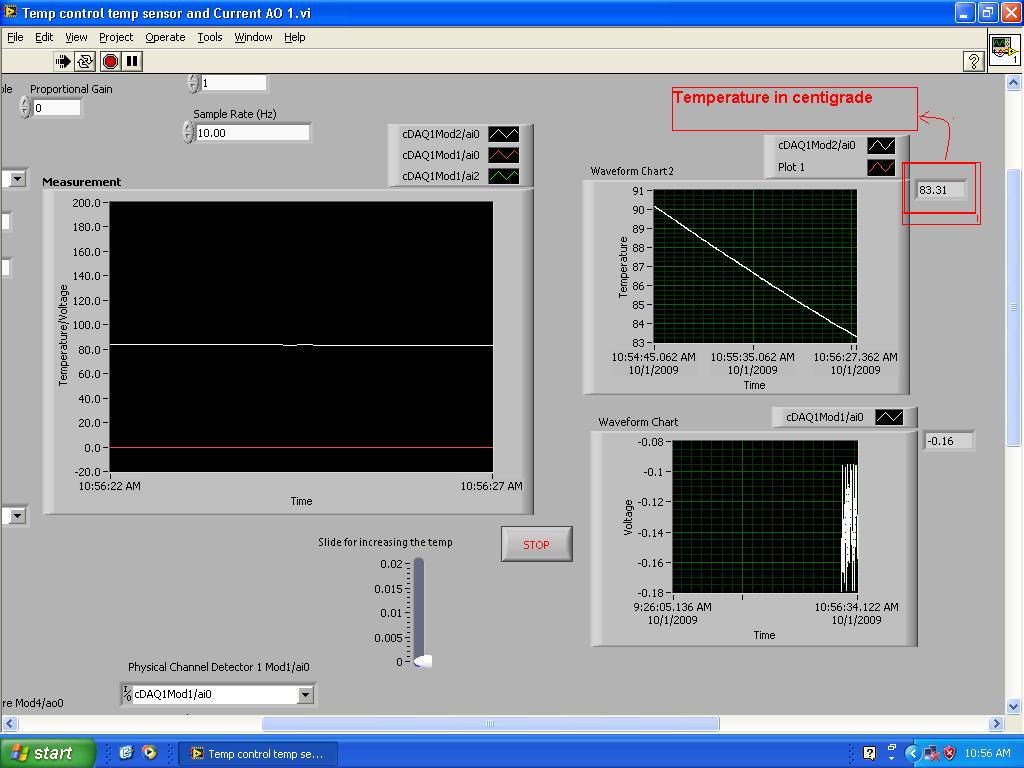
Task: Expand the partially hidden dropdown left of Measurement
Action: pos(17,179)
